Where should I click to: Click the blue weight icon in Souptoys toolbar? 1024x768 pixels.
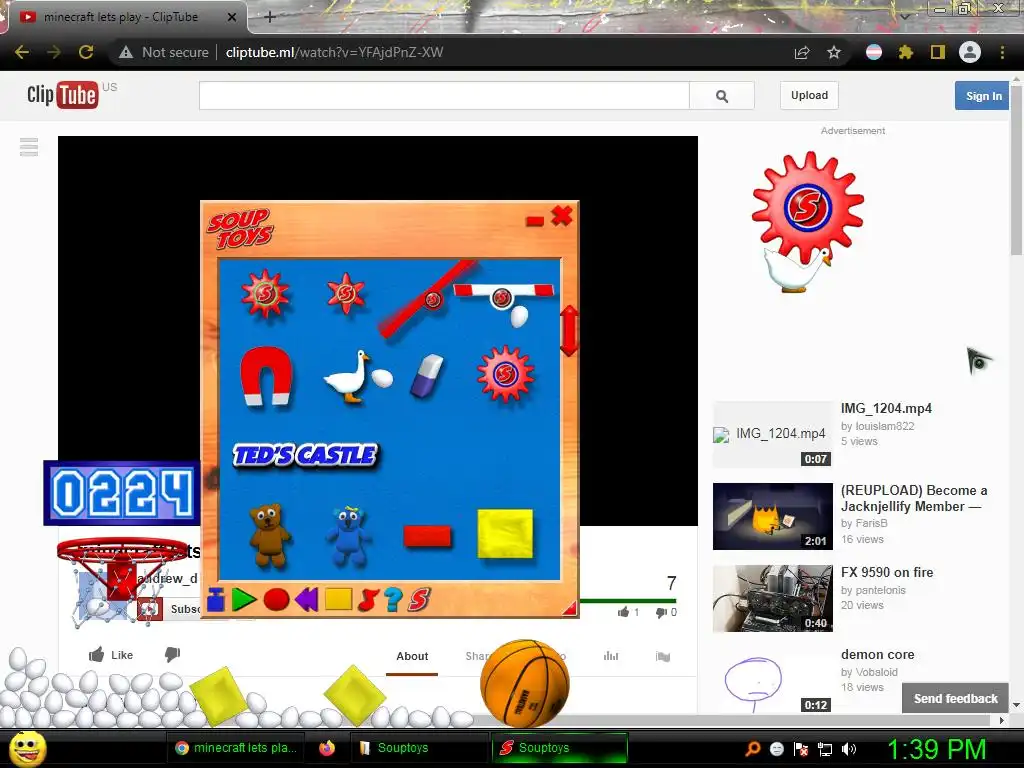pyautogui.click(x=216, y=599)
